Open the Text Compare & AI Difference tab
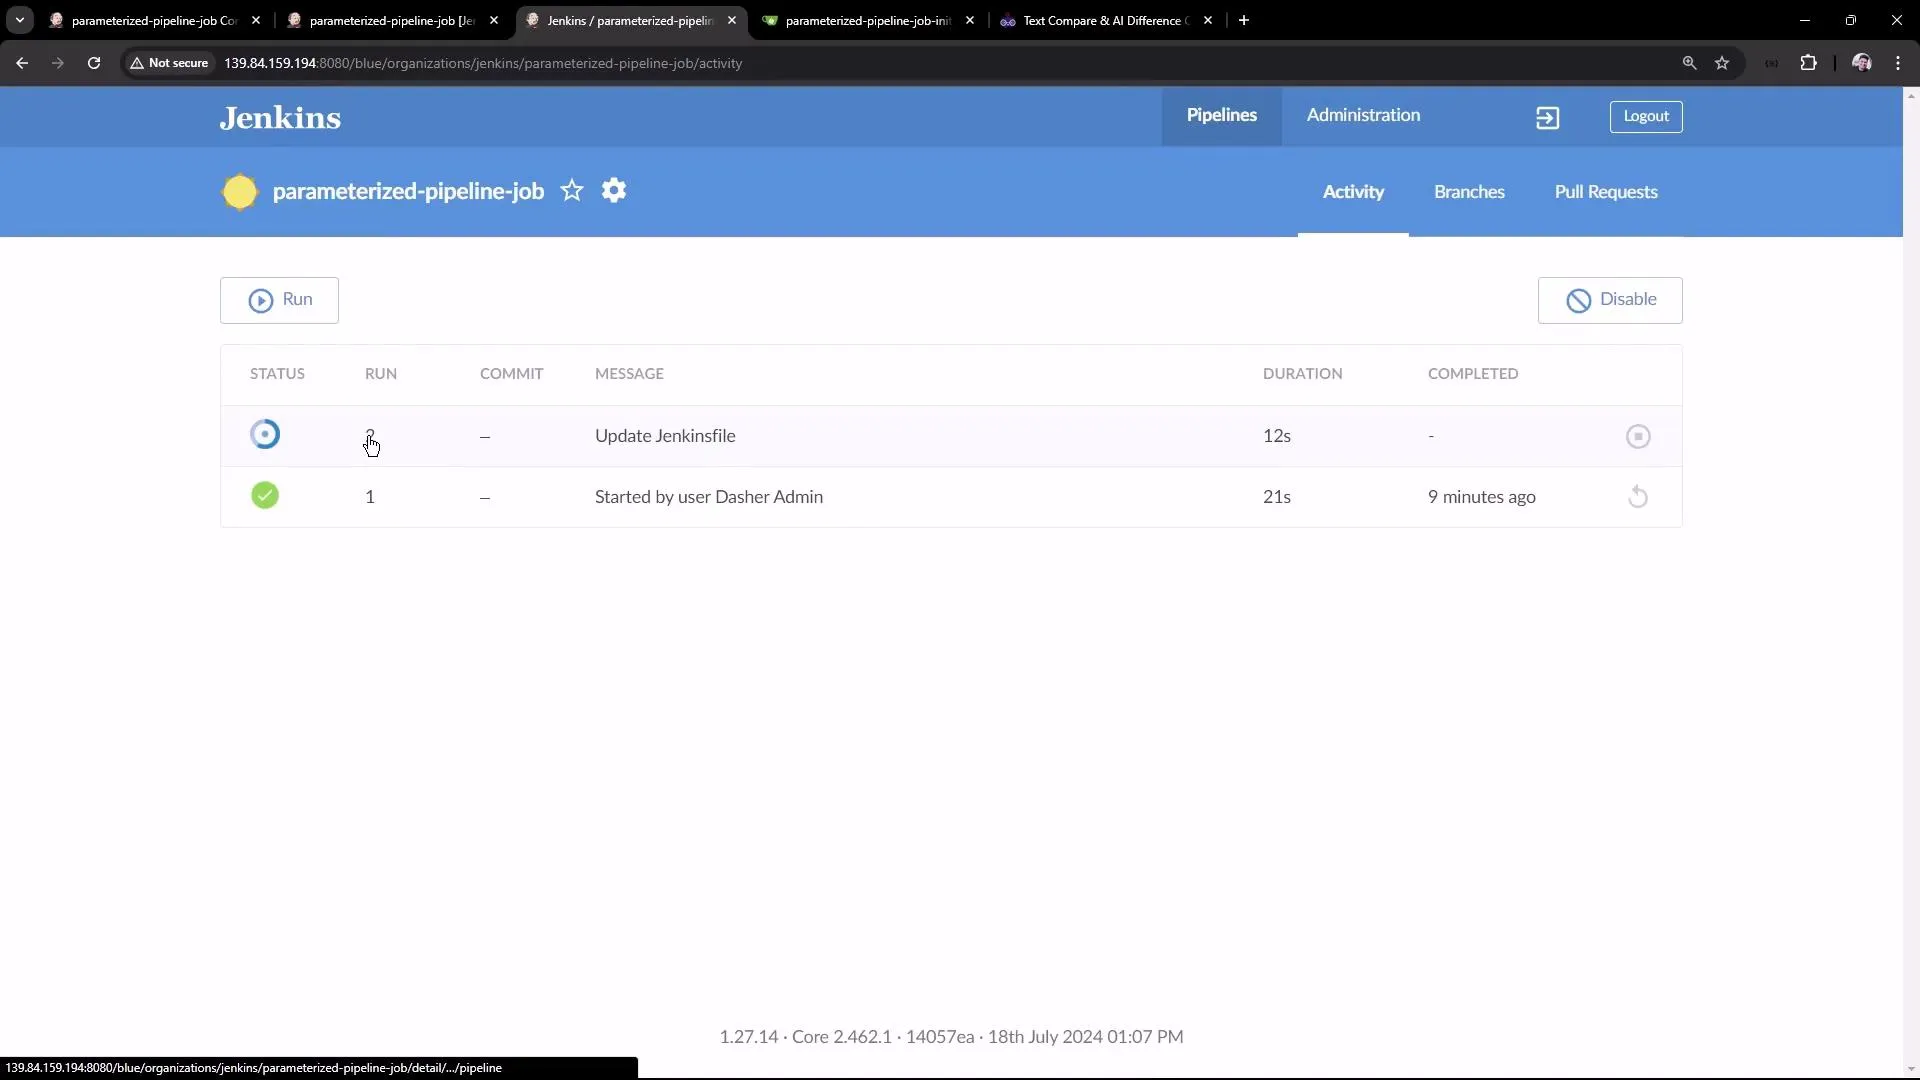Screen dimensions: 1920x1080 (x=1100, y=20)
